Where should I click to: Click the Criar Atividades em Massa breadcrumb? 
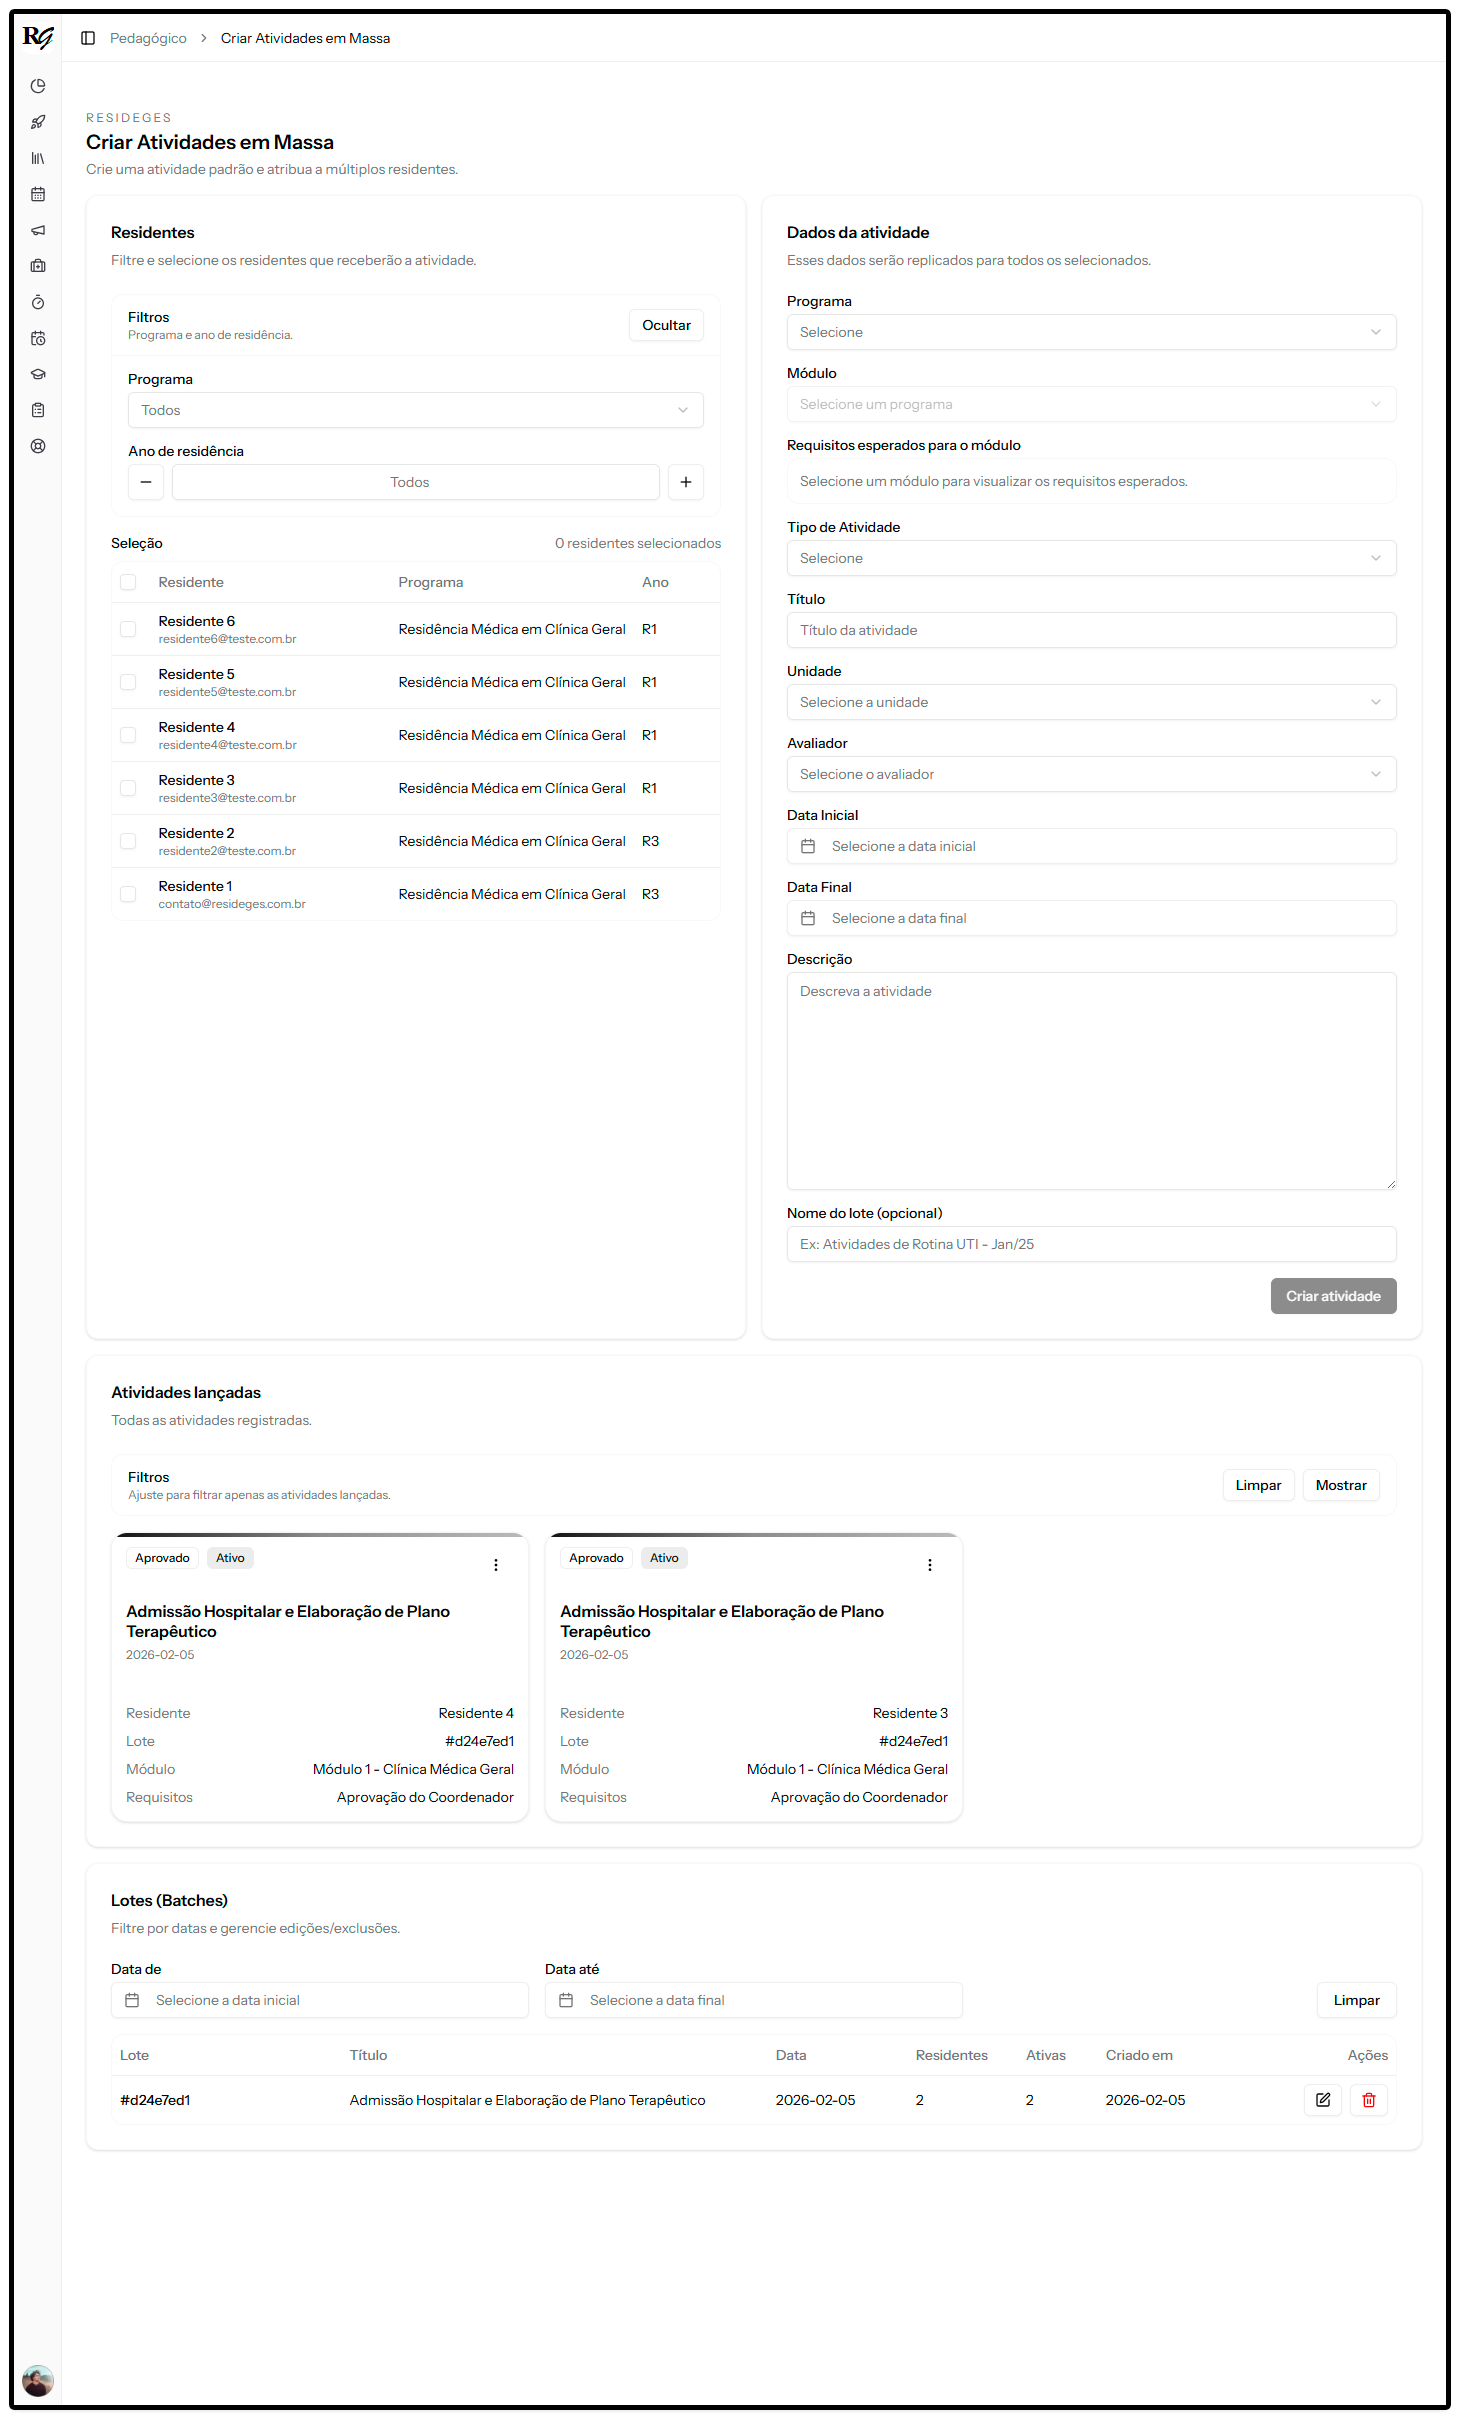pos(305,38)
